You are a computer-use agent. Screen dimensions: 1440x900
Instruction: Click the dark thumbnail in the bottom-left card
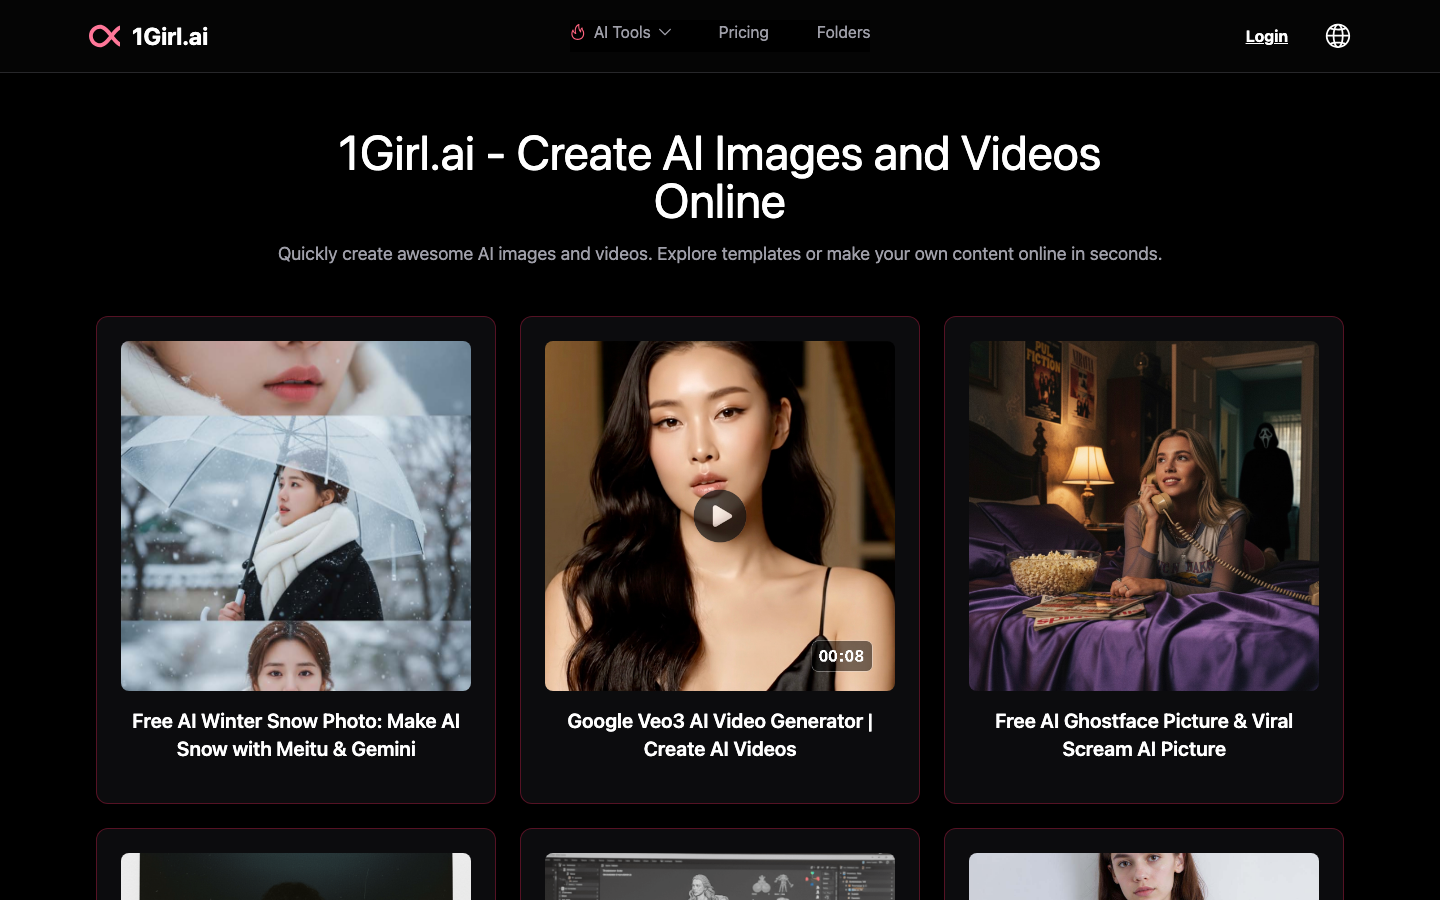(x=296, y=876)
